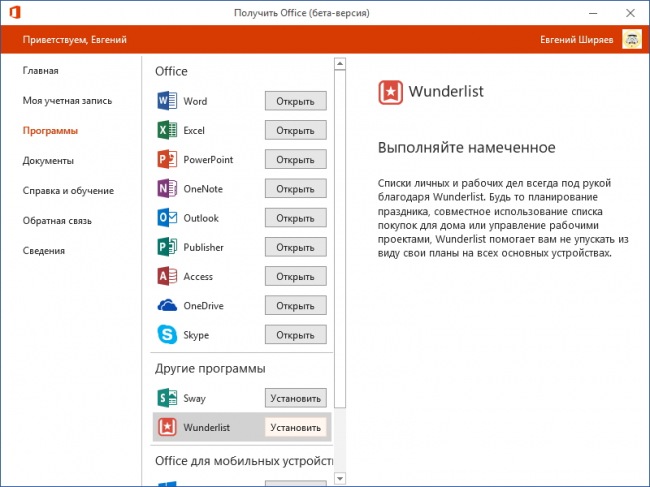
Task: Select the OneNote label in the list
Action: (203, 189)
